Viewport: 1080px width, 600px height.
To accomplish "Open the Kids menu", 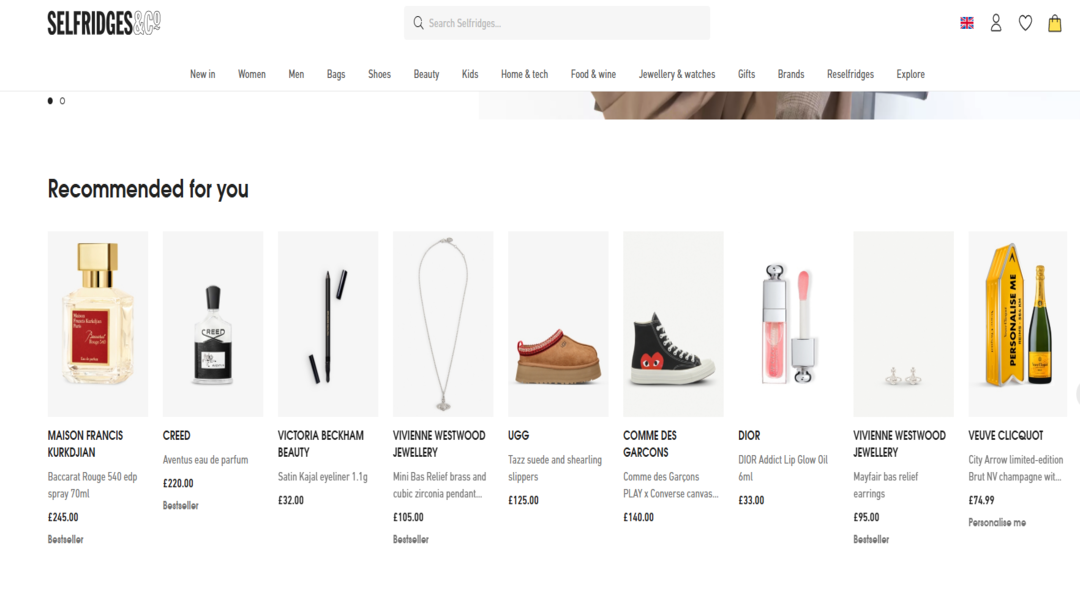I will click(x=470, y=74).
